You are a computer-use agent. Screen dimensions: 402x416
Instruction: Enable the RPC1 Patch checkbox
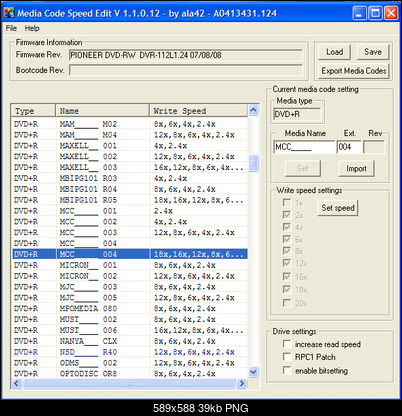pyautogui.click(x=286, y=357)
